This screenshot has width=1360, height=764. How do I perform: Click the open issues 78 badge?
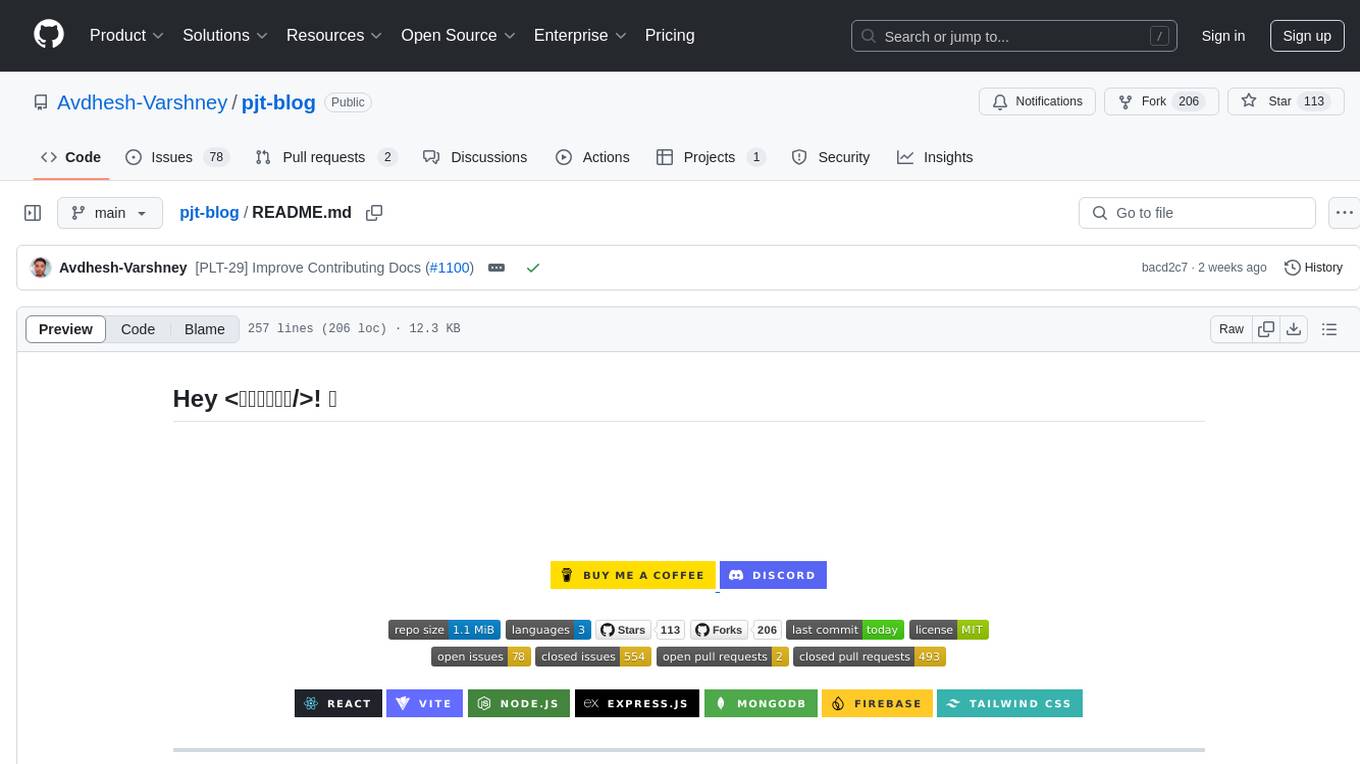point(481,657)
